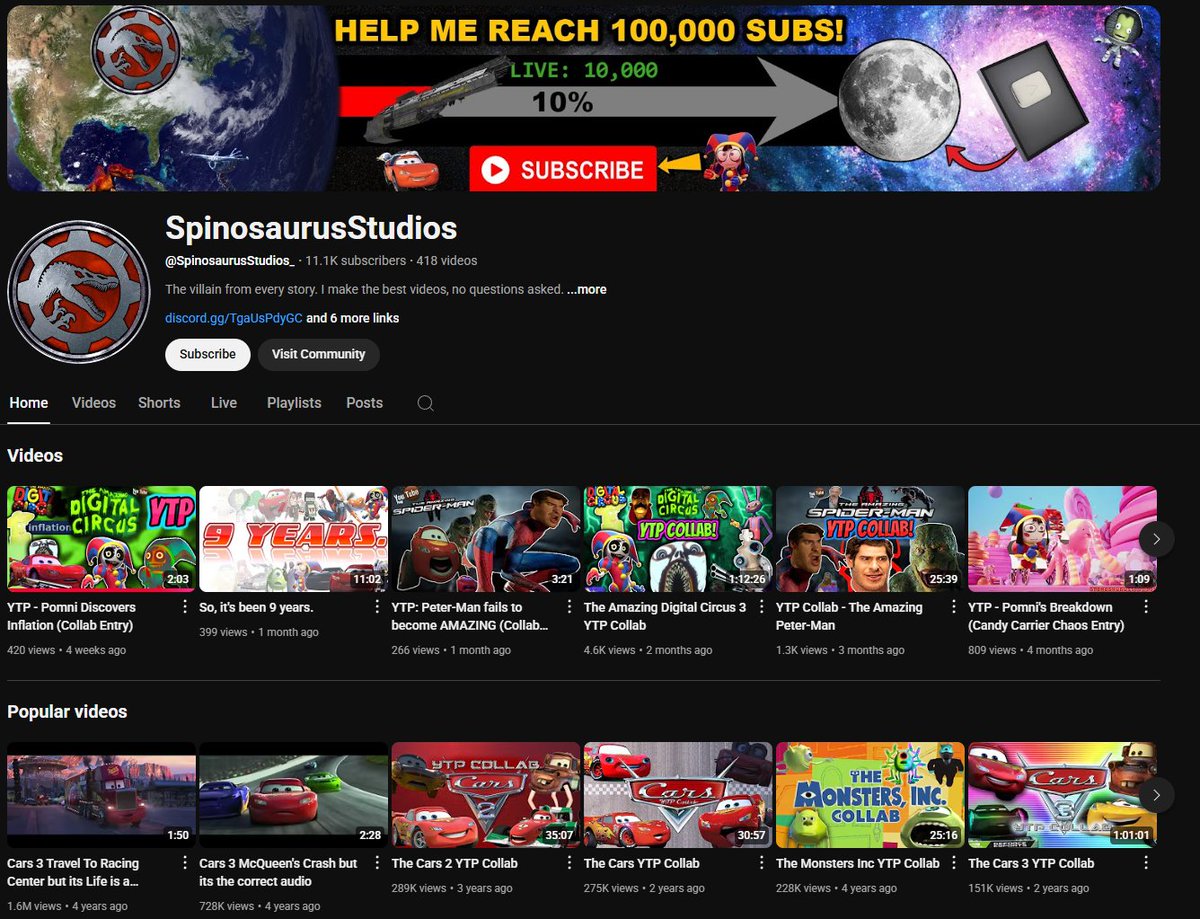The height and width of the screenshot is (919, 1200).
Task: Open 'The Cars 3 YTP Collab' title
Action: pos(1031,863)
